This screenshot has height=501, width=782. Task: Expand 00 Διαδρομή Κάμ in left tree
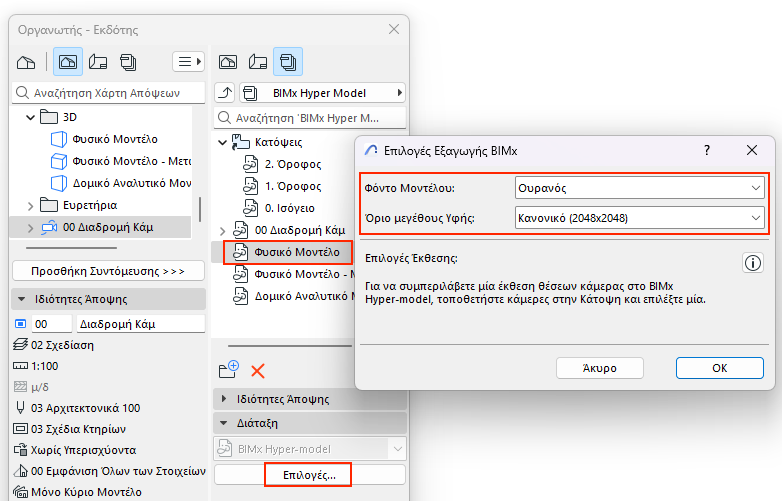30,228
